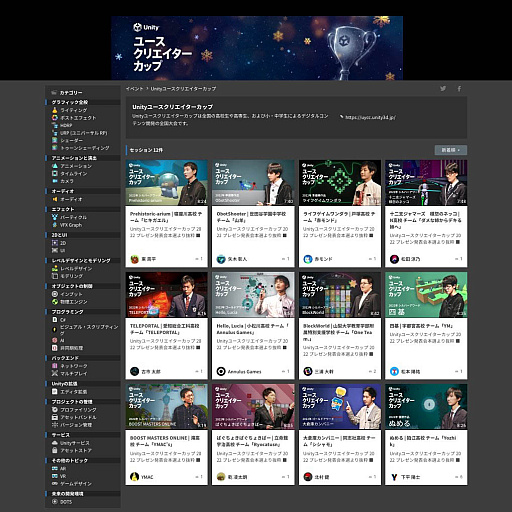This screenshot has height=512, width=512.
Task: Go to イベント breadcrumb link
Action: [x=134, y=89]
